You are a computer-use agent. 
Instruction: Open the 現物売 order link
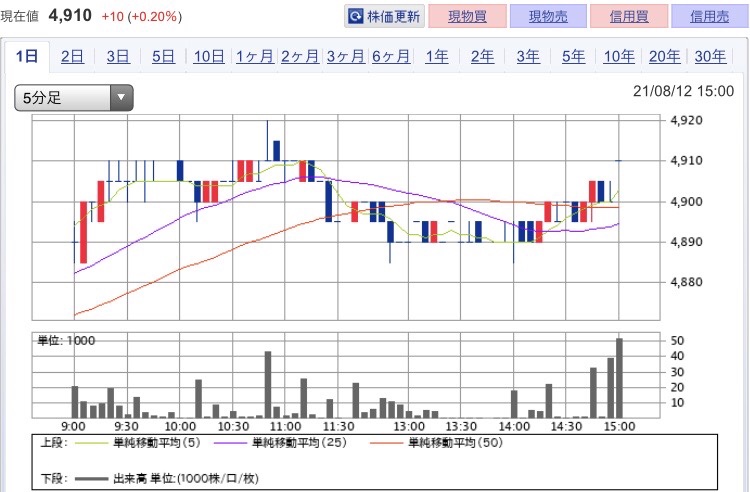(548, 16)
